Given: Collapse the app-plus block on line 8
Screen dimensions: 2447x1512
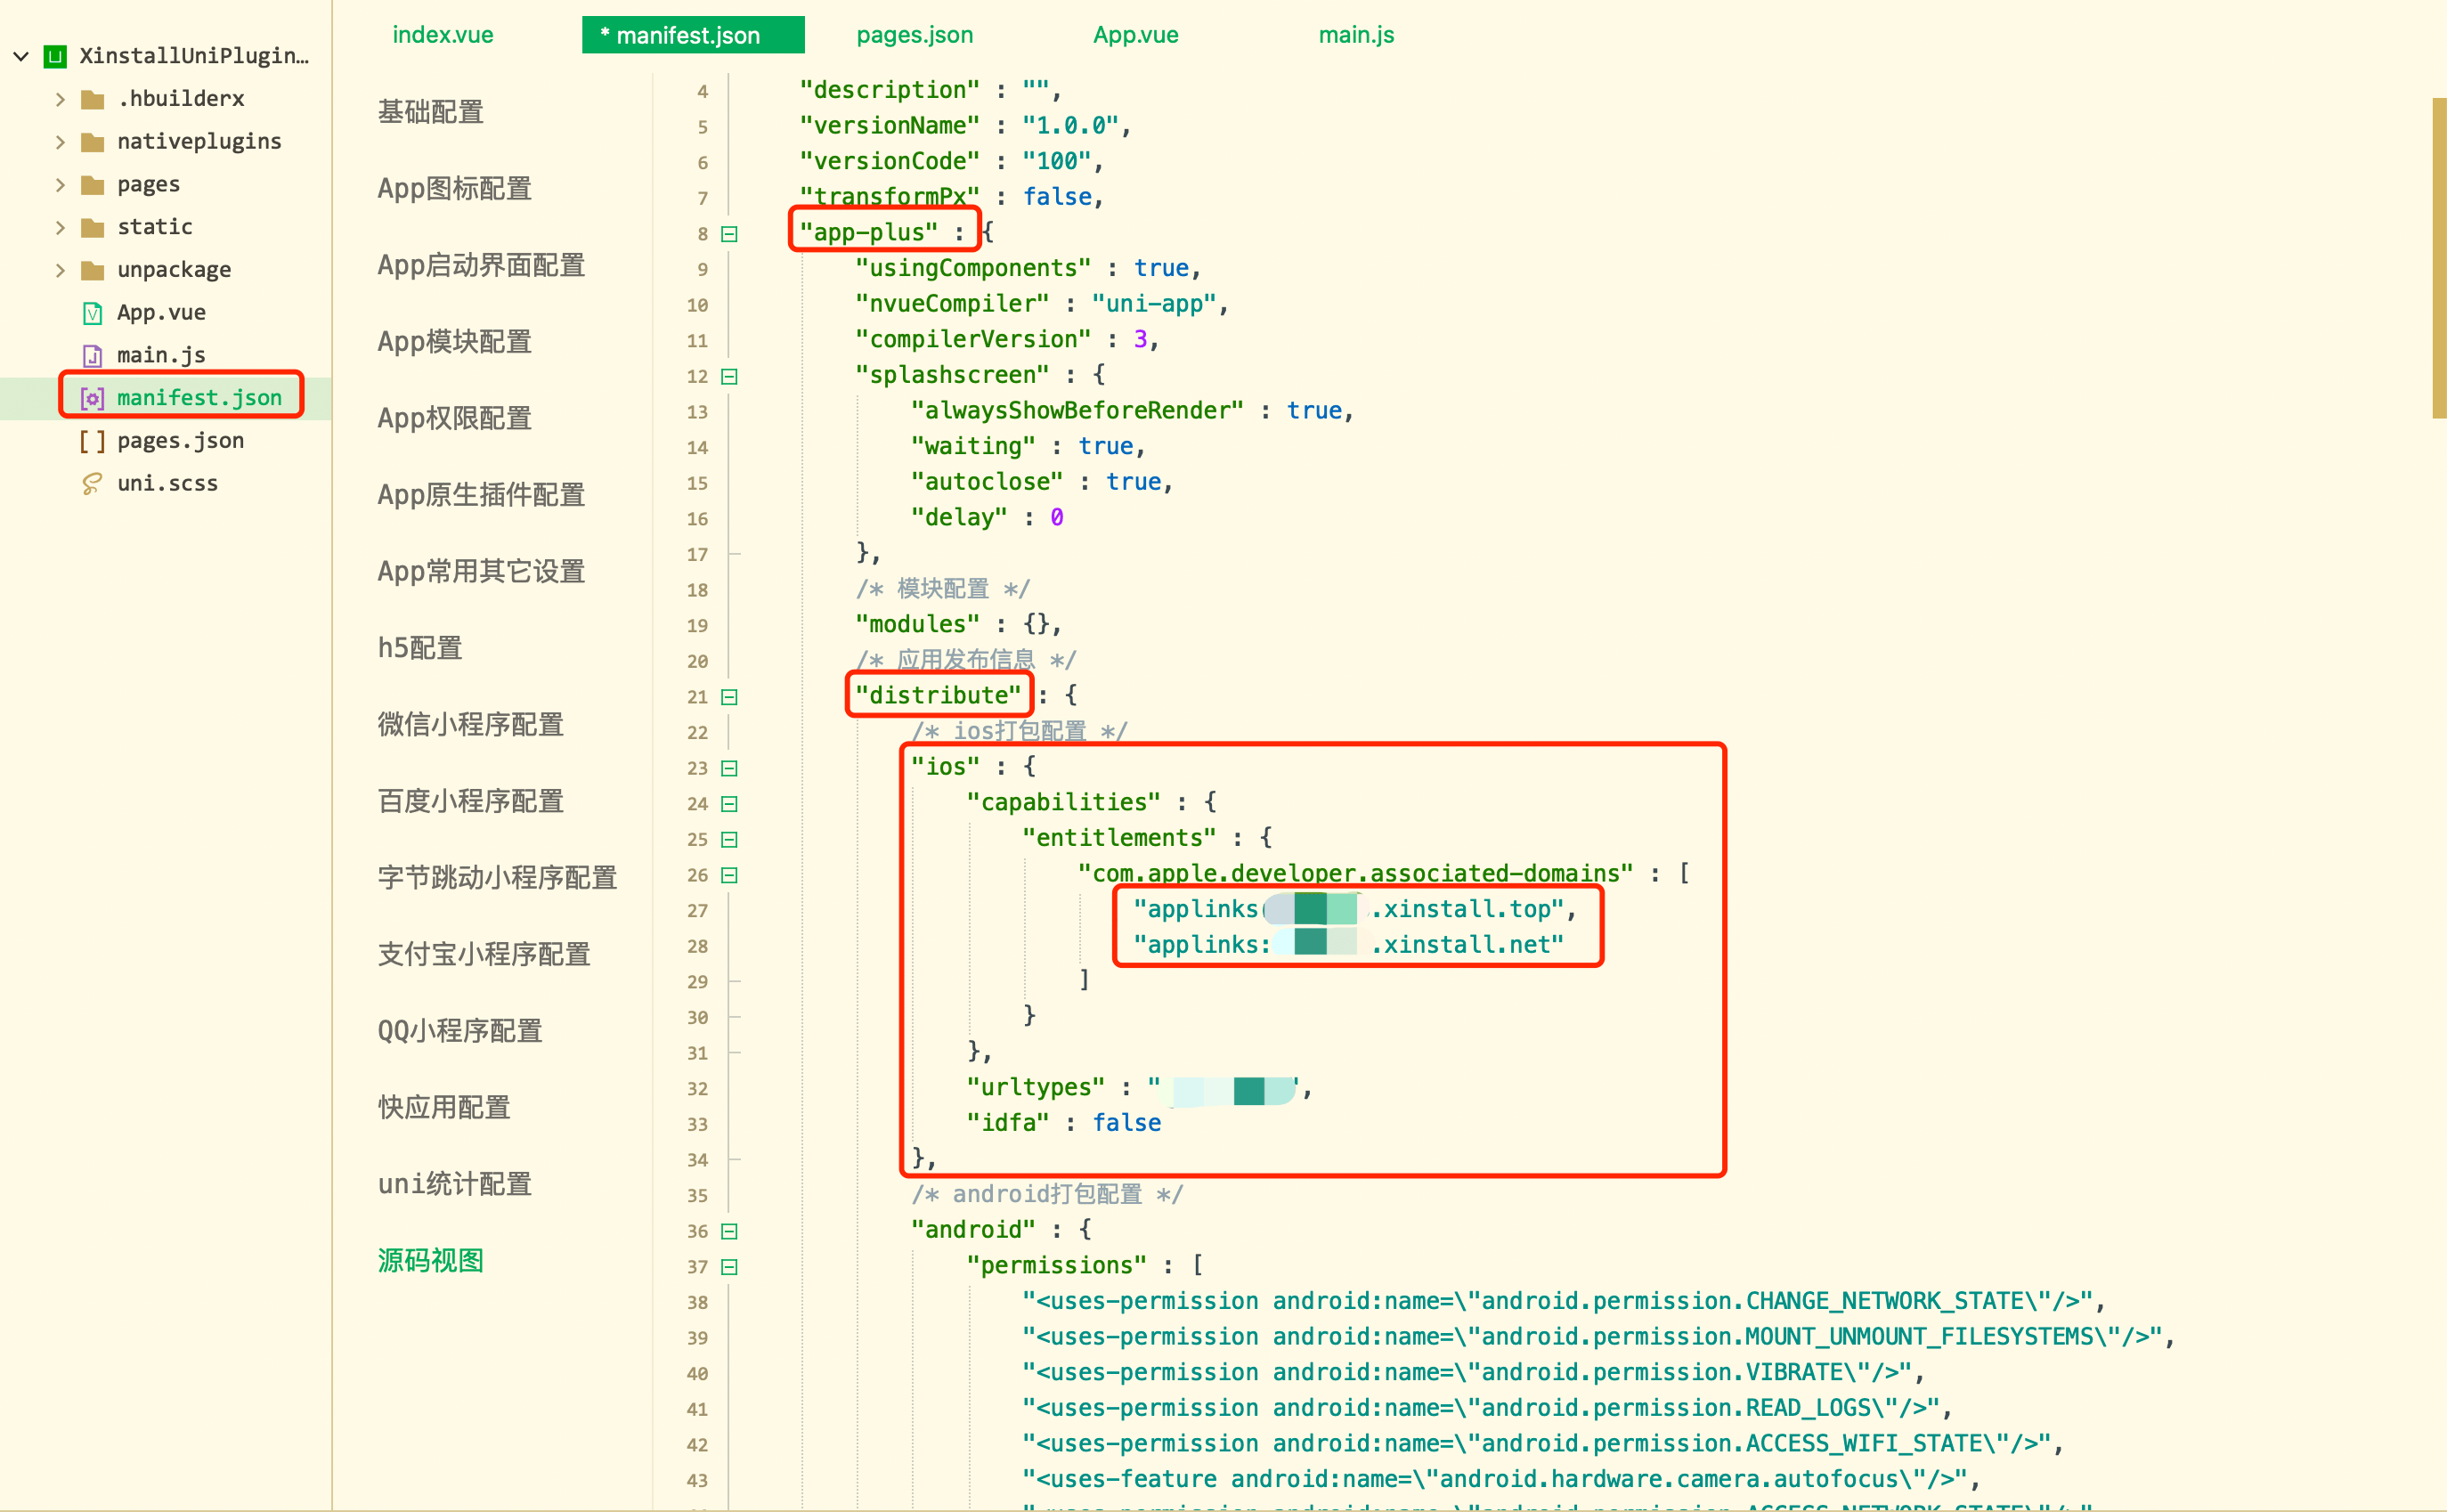Looking at the screenshot, I should point(730,233).
